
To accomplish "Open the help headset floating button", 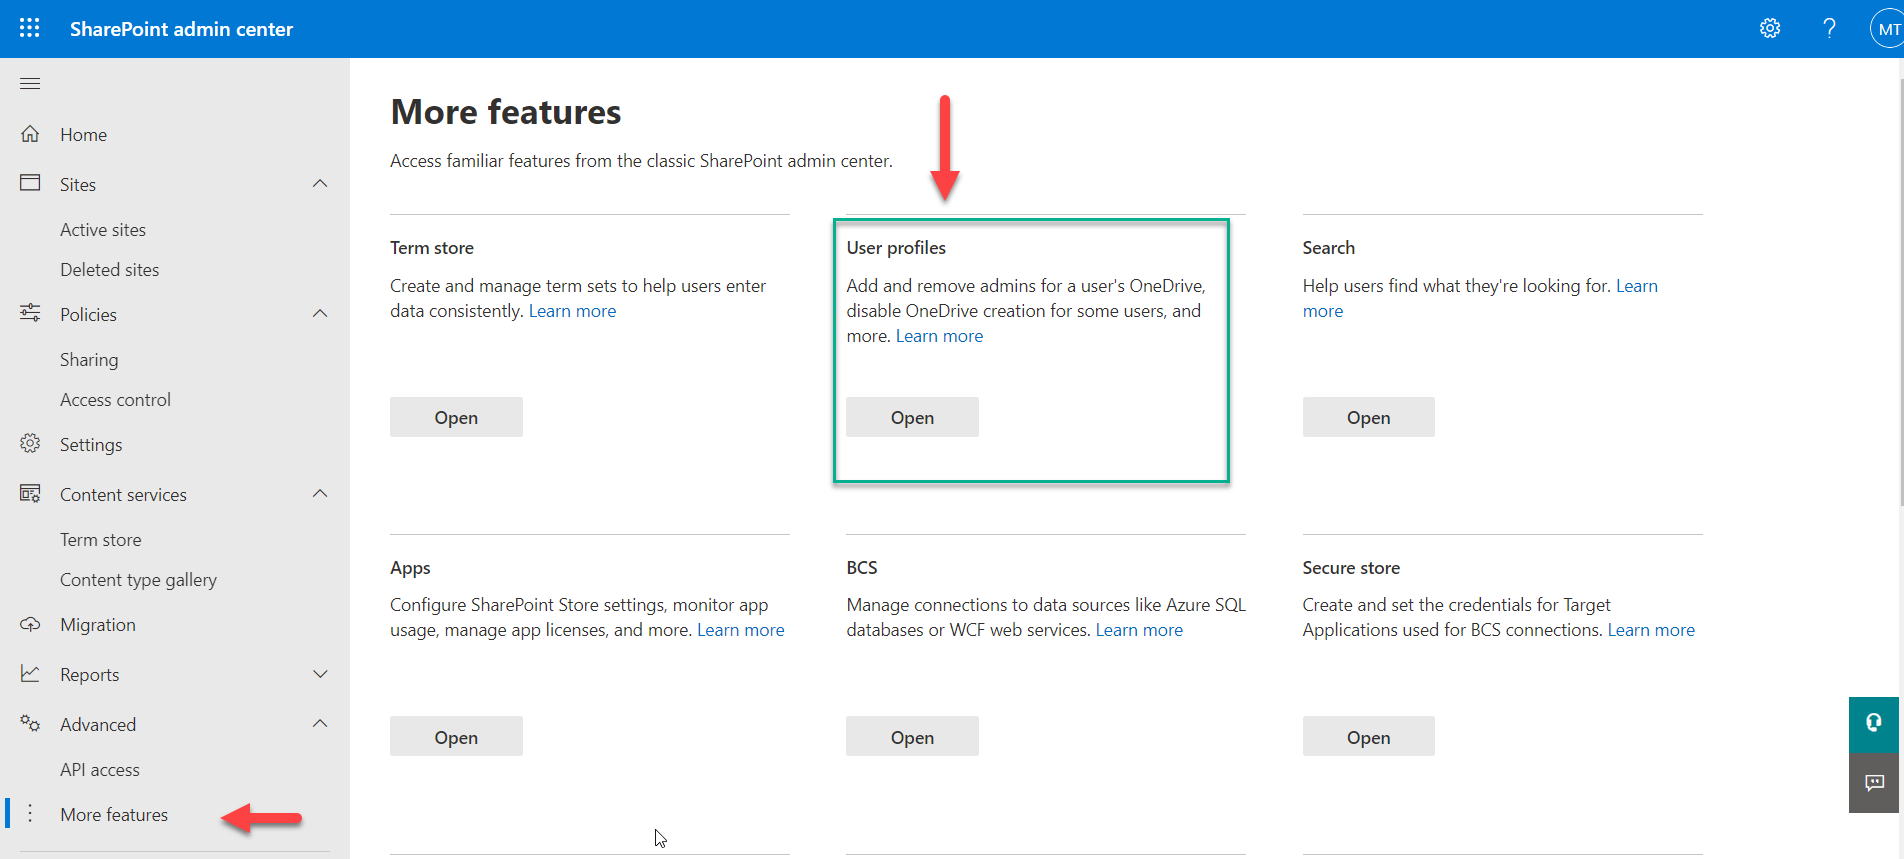I will click(1874, 724).
